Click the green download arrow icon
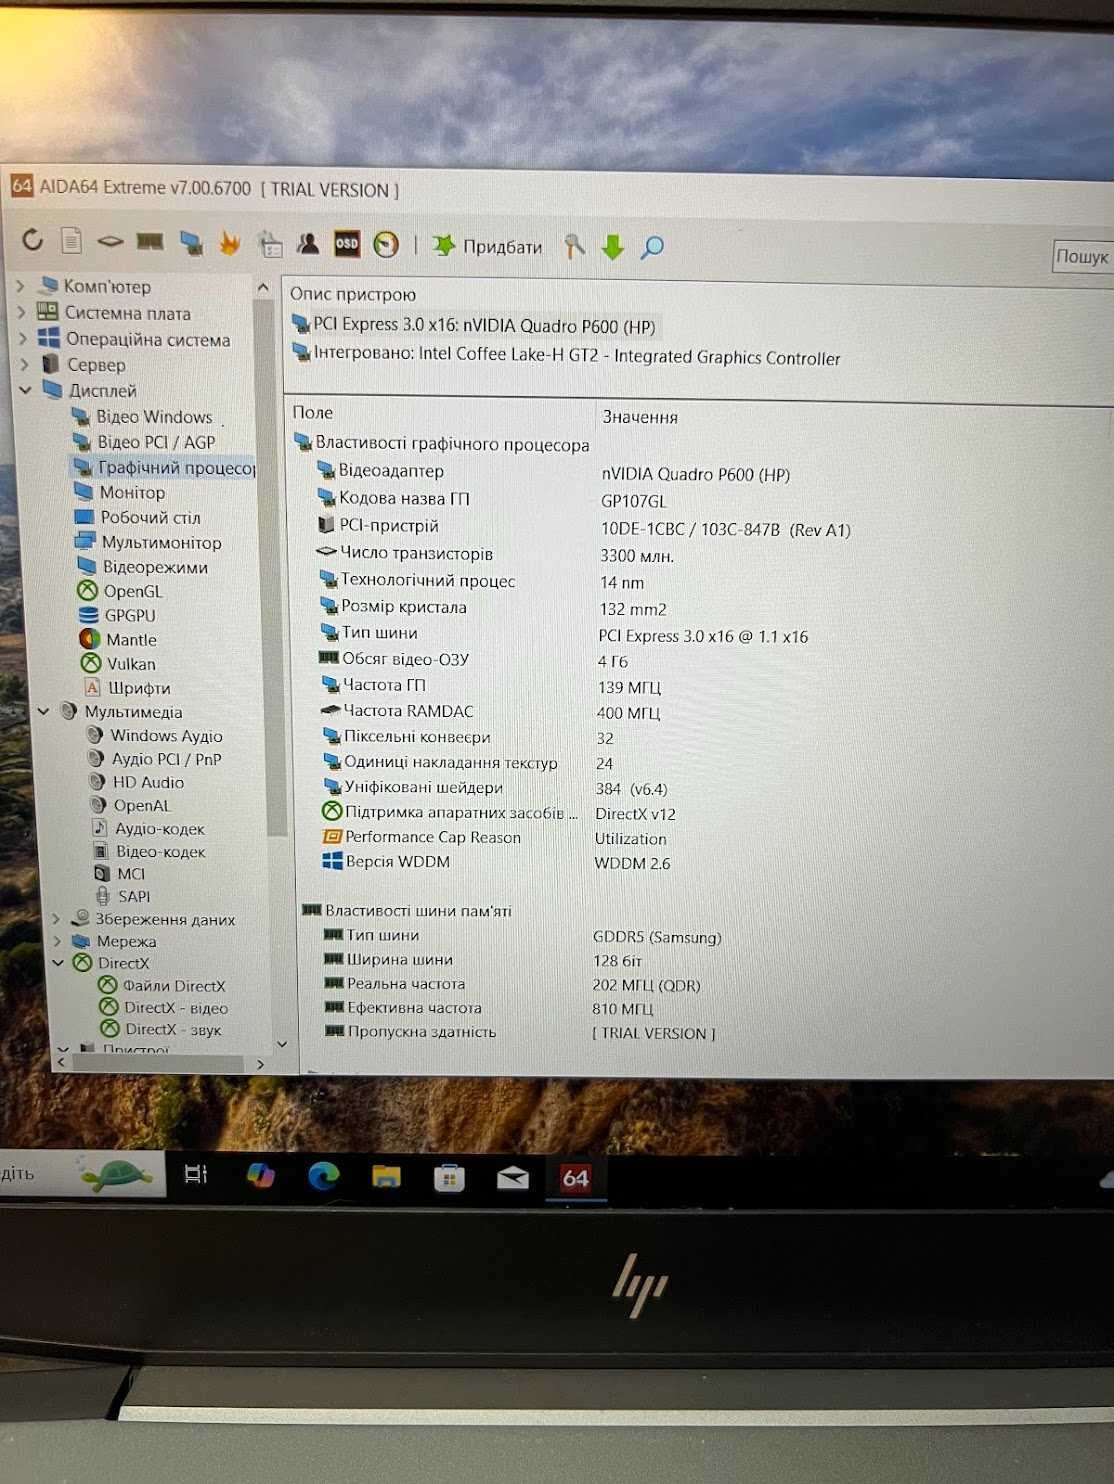The width and height of the screenshot is (1114, 1484). pos(613,247)
